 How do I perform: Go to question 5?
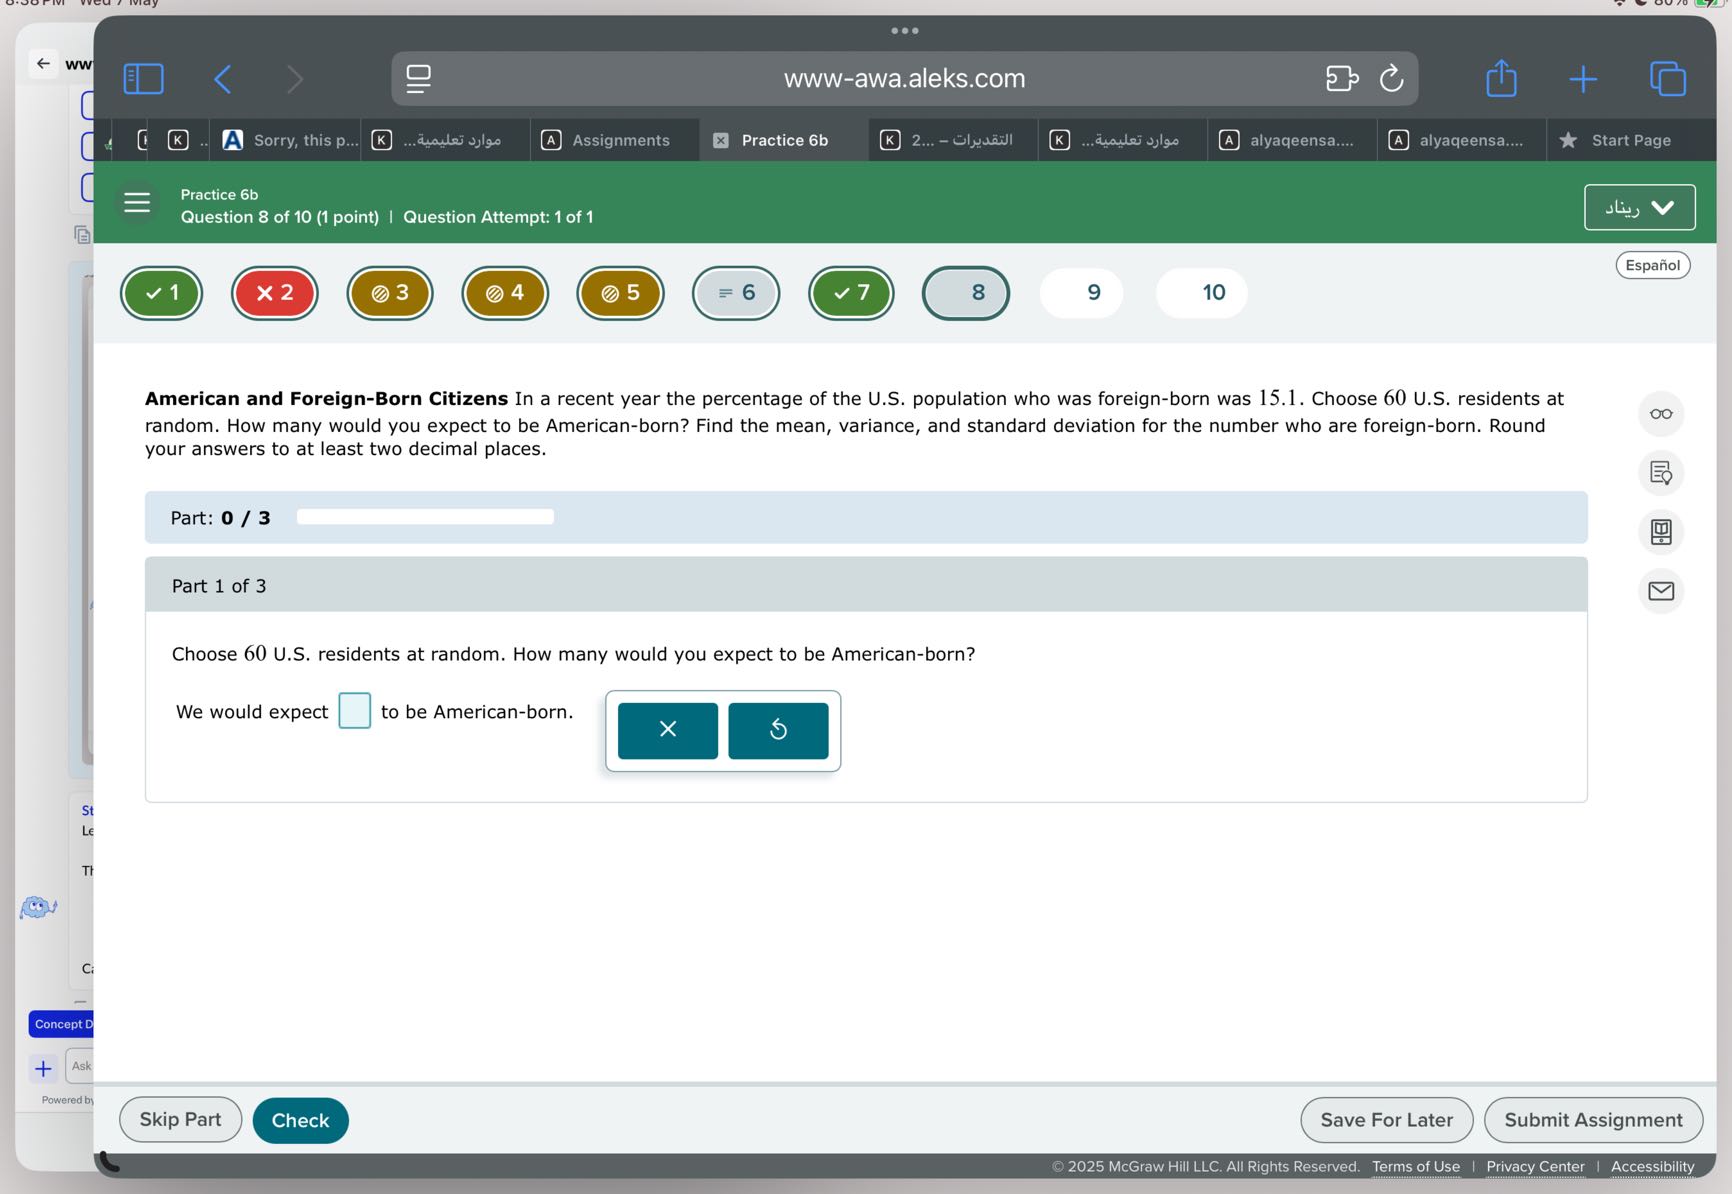[620, 293]
